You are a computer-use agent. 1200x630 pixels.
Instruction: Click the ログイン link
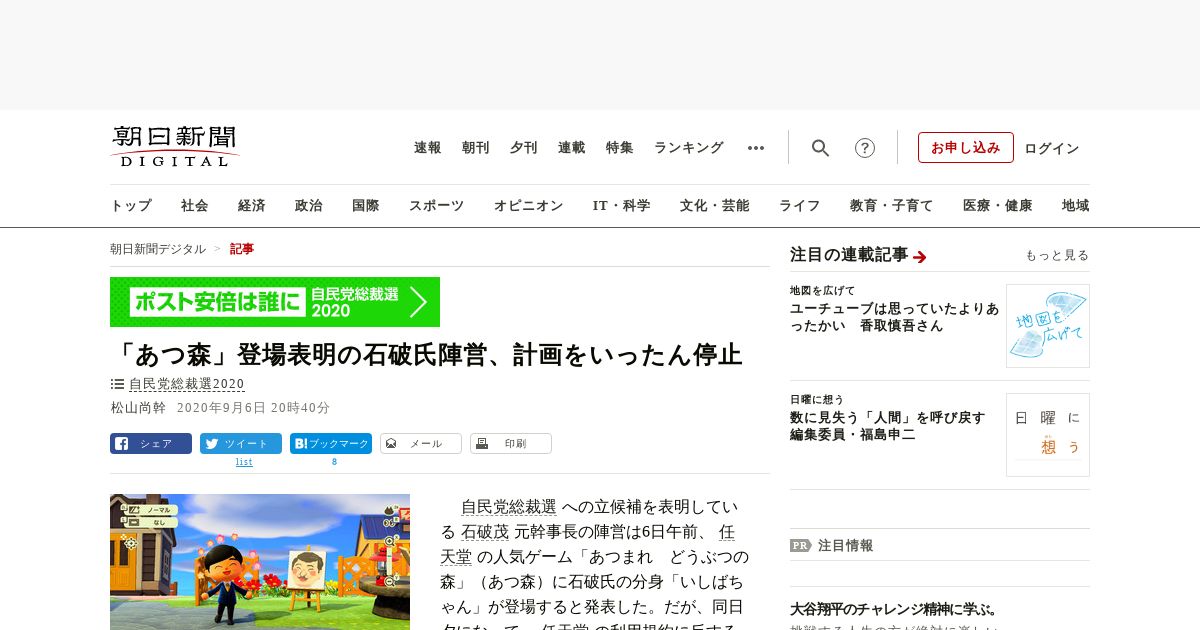click(x=1052, y=148)
